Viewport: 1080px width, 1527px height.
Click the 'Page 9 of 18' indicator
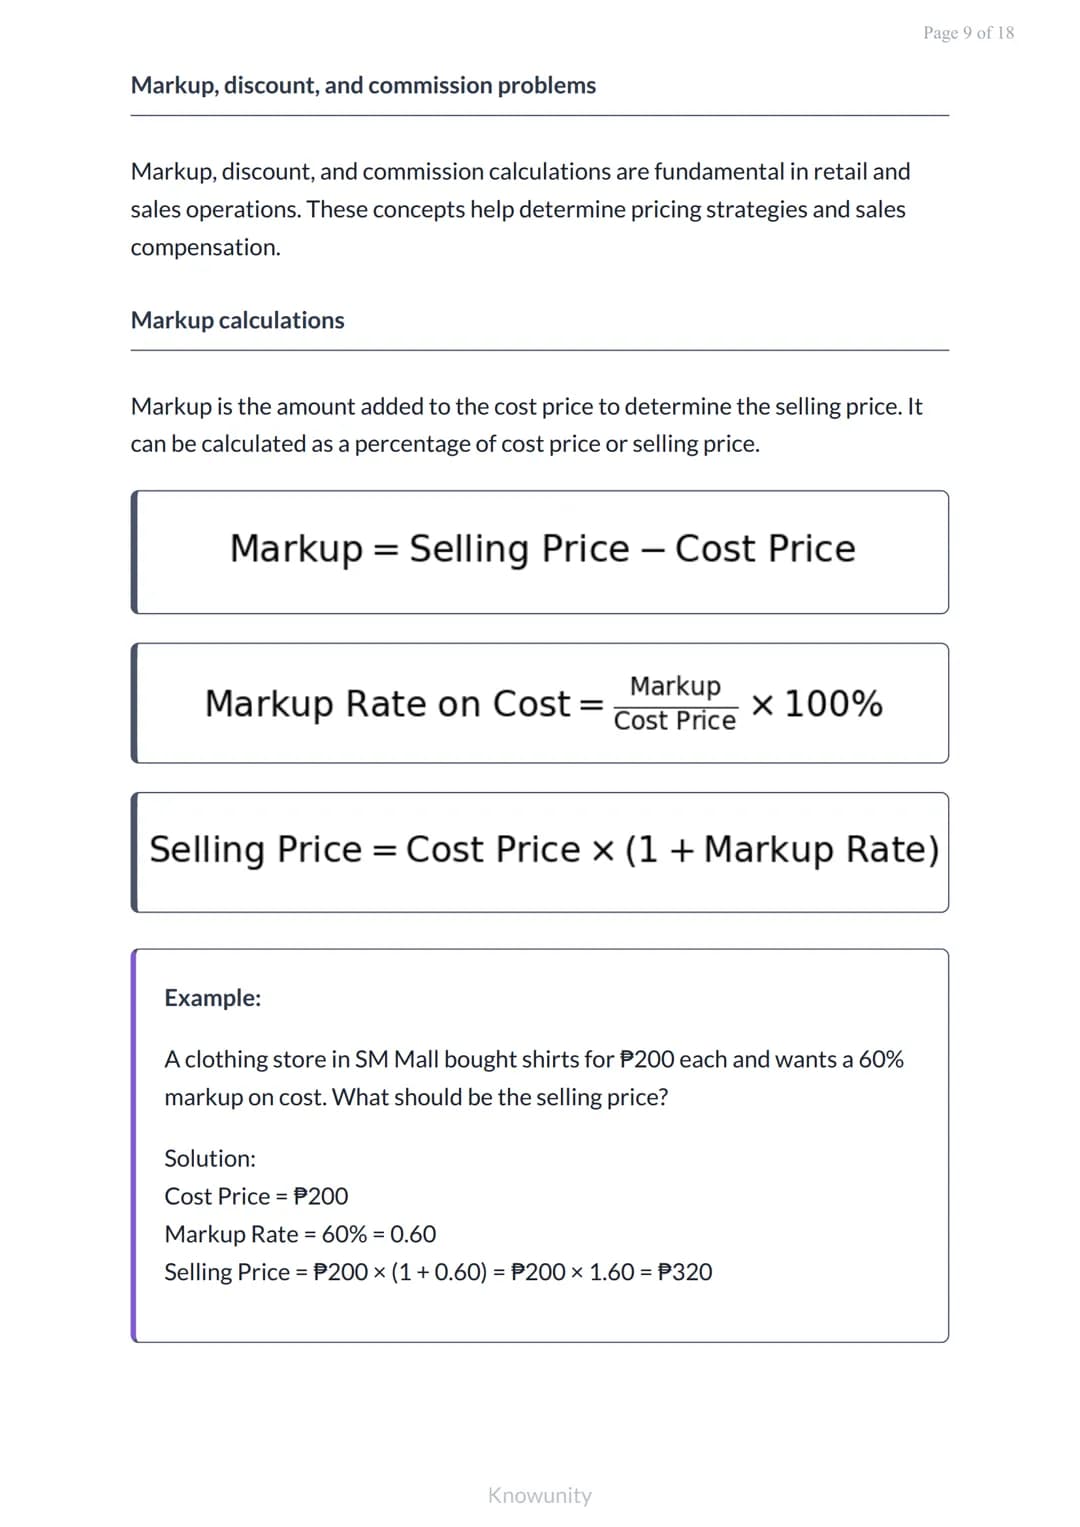[x=968, y=33]
